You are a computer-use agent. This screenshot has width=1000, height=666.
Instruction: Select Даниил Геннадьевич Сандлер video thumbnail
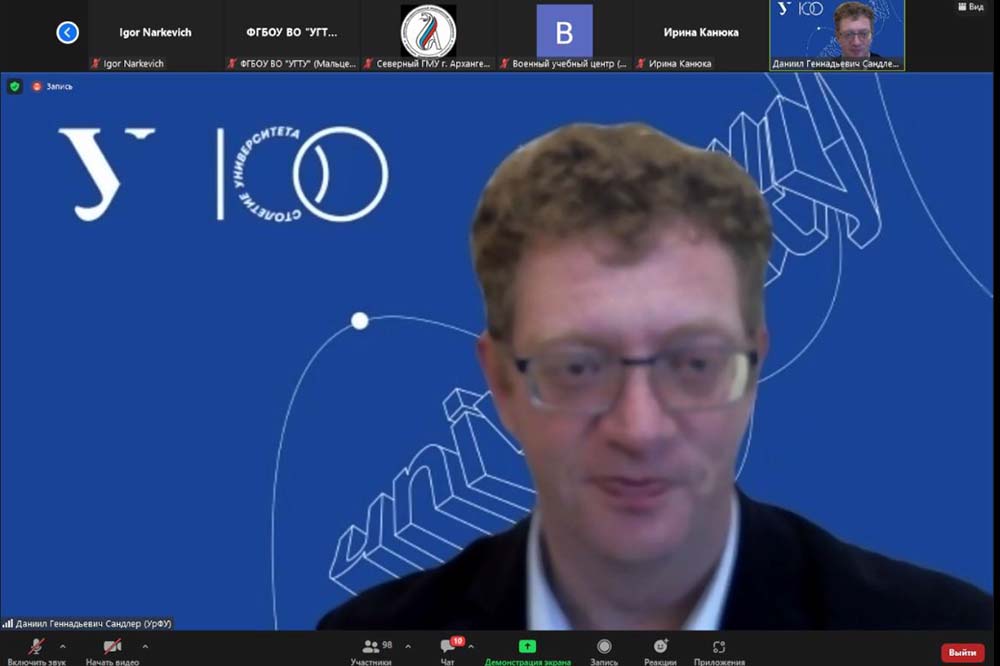point(837,35)
